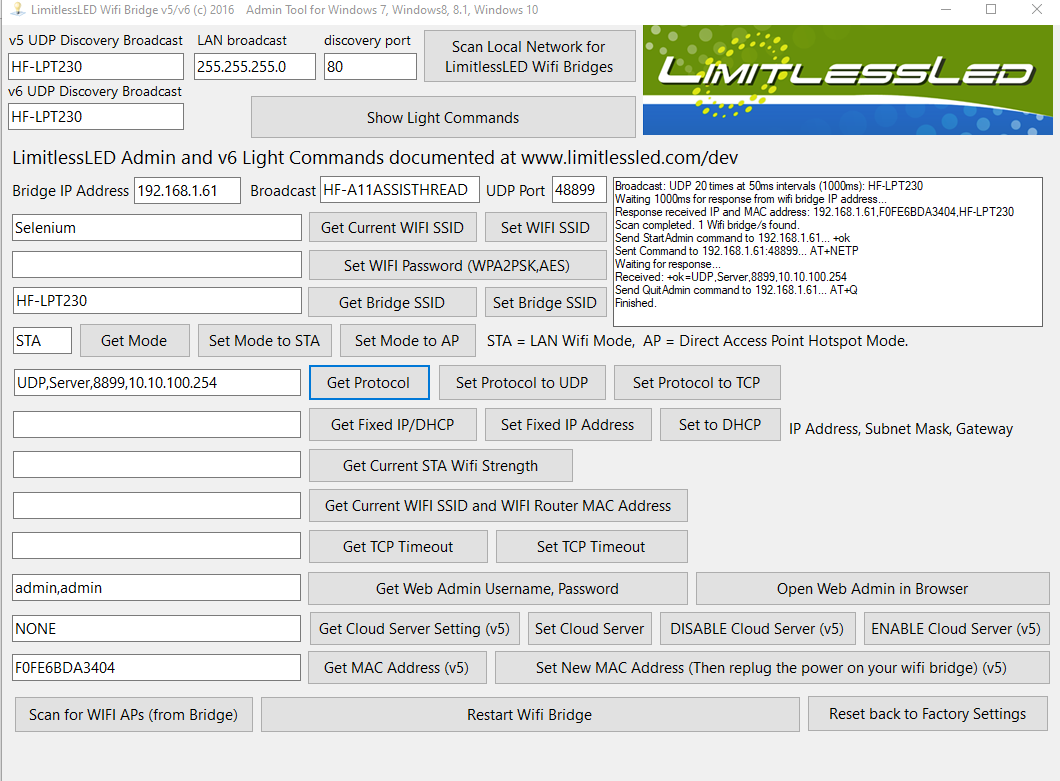Image resolution: width=1060 pixels, height=781 pixels.
Task: Click Set WIFI Password (WPA2PSK,AES) button
Action: [458, 265]
